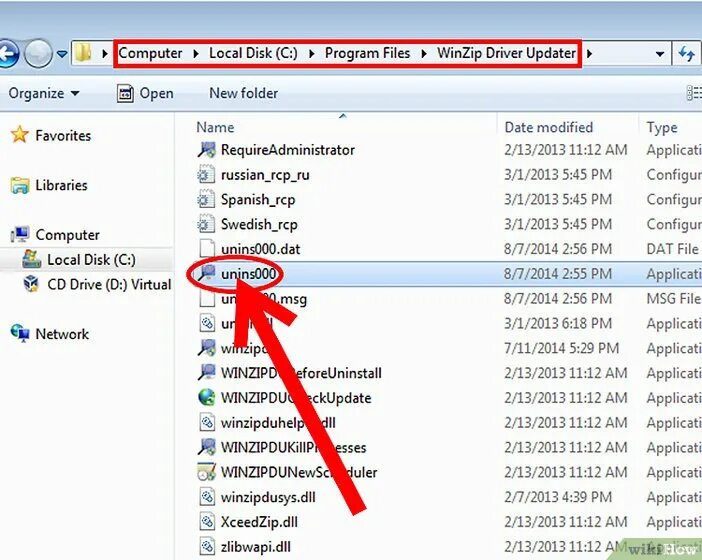The width and height of the screenshot is (702, 560).
Task: Click date 3/1/2013 6:18 PM
Action: (x=558, y=323)
